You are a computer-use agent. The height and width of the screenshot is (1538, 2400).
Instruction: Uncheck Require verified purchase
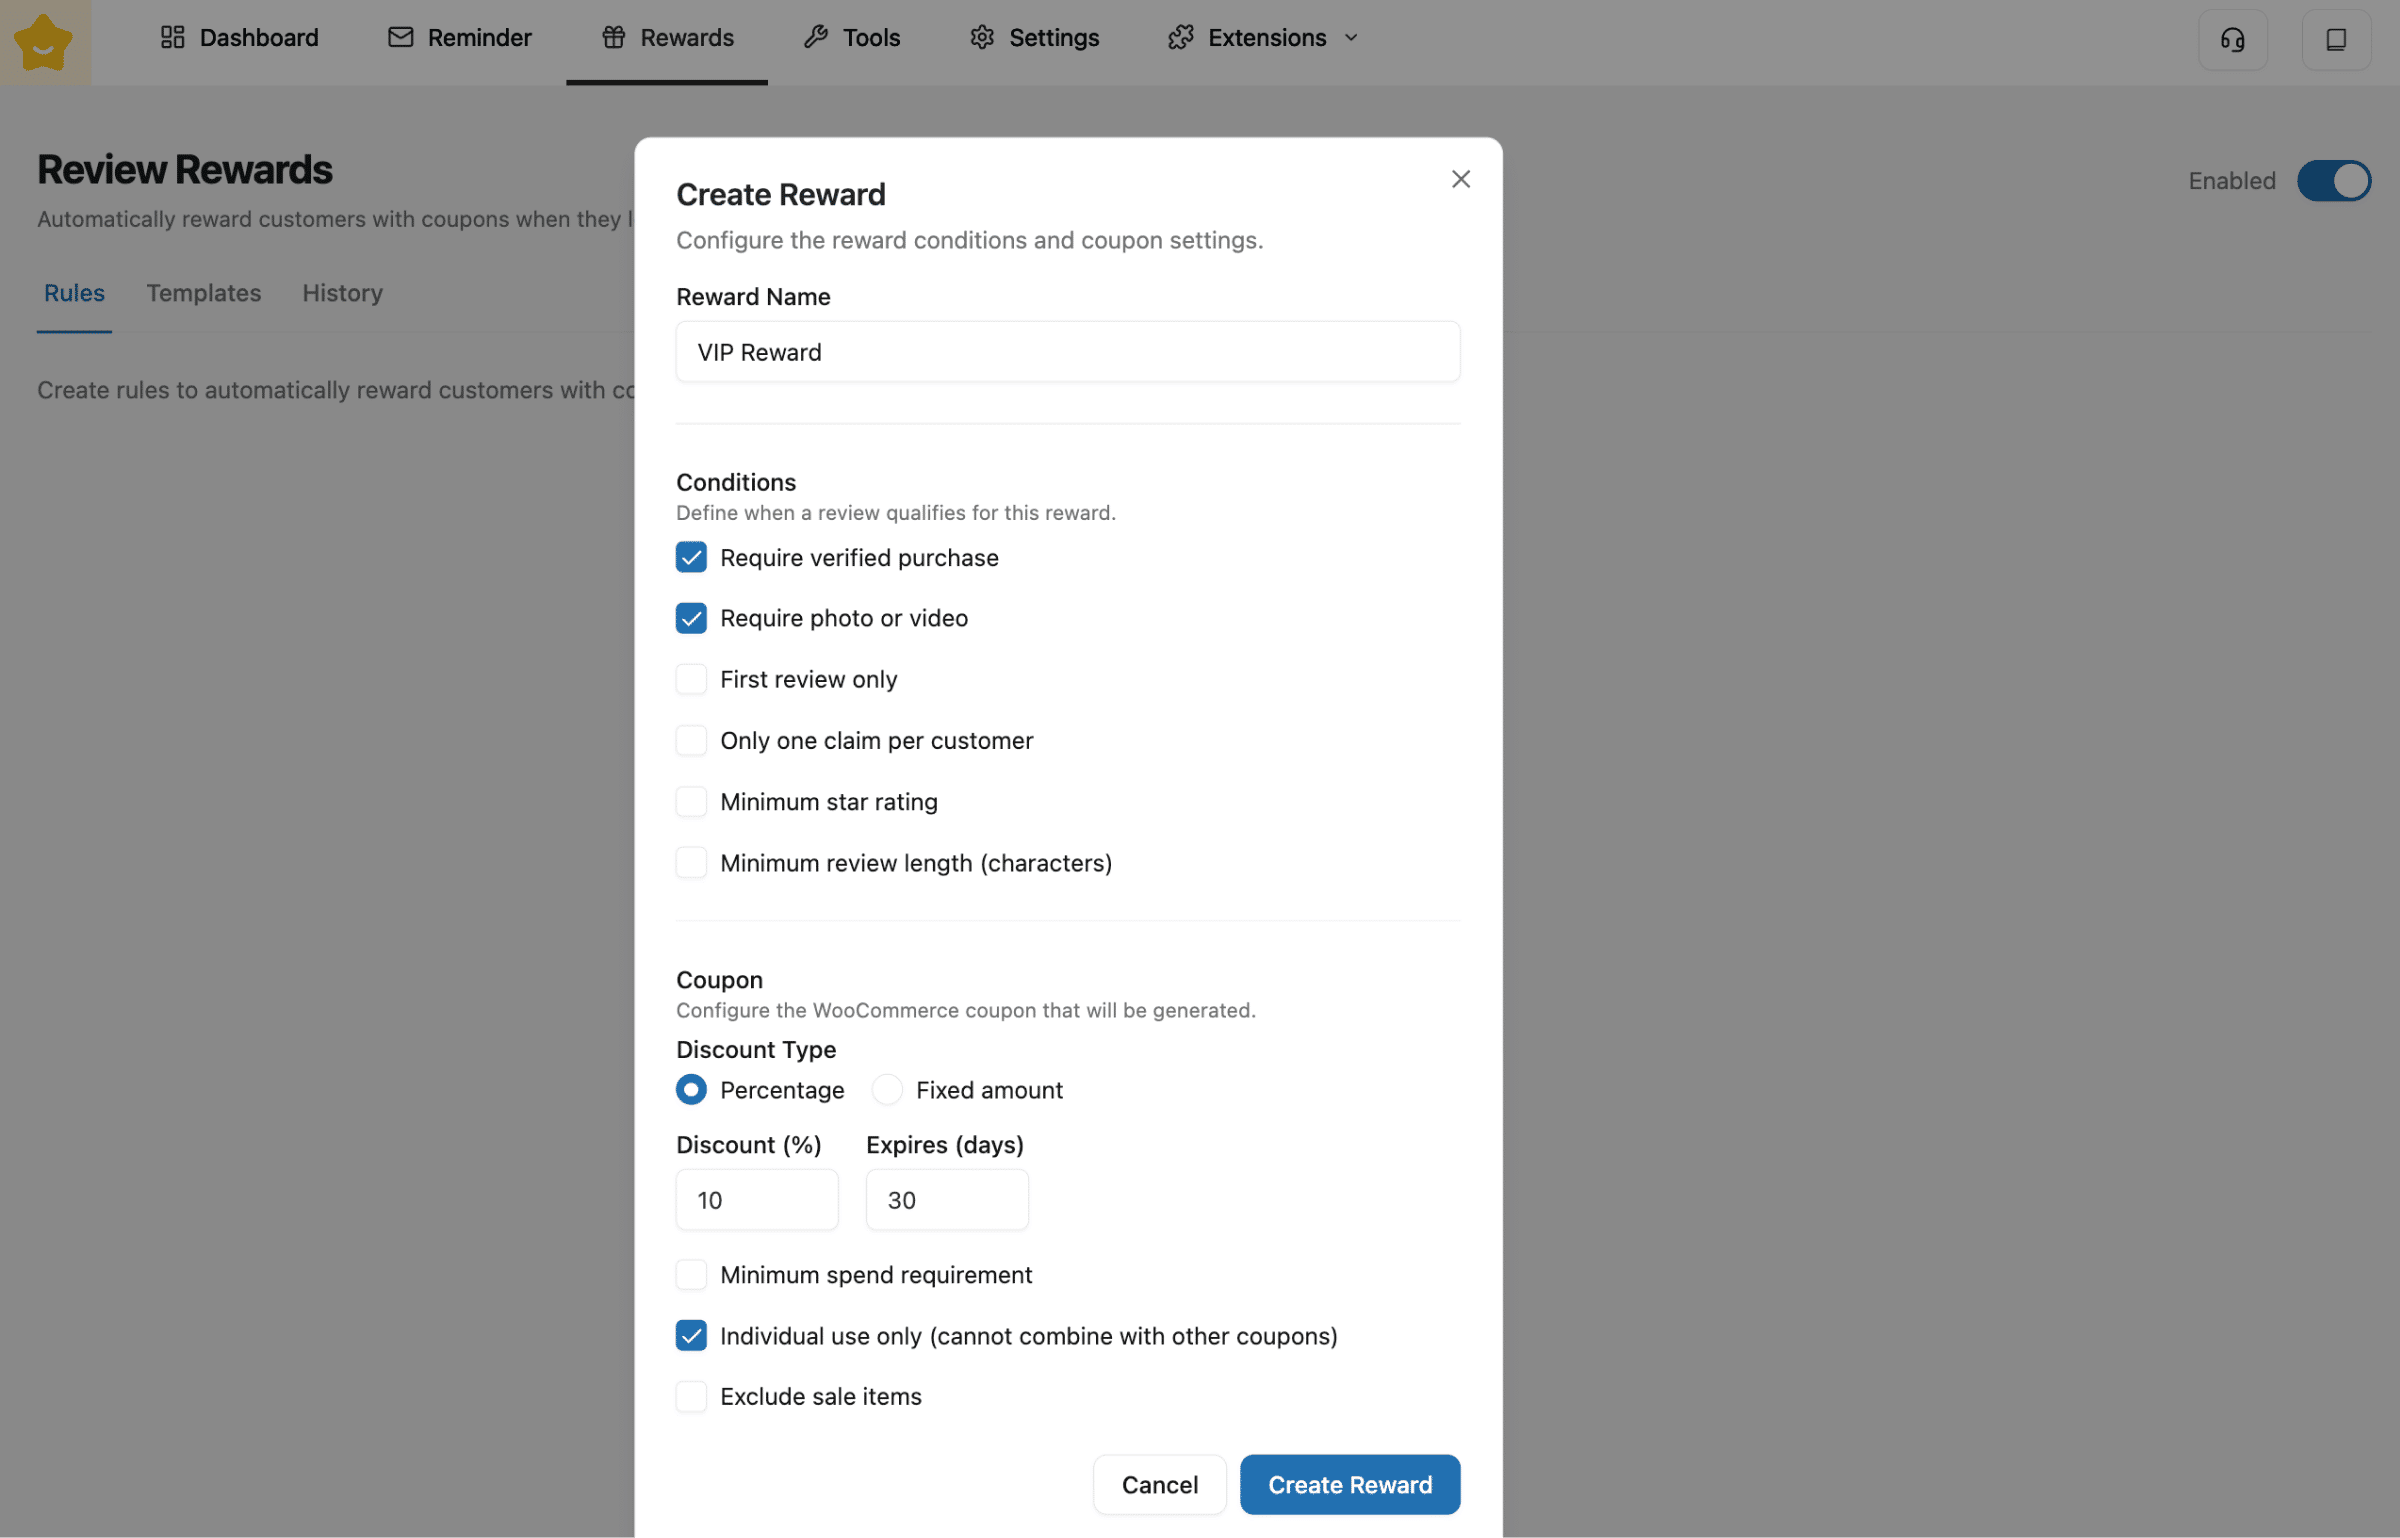point(691,557)
